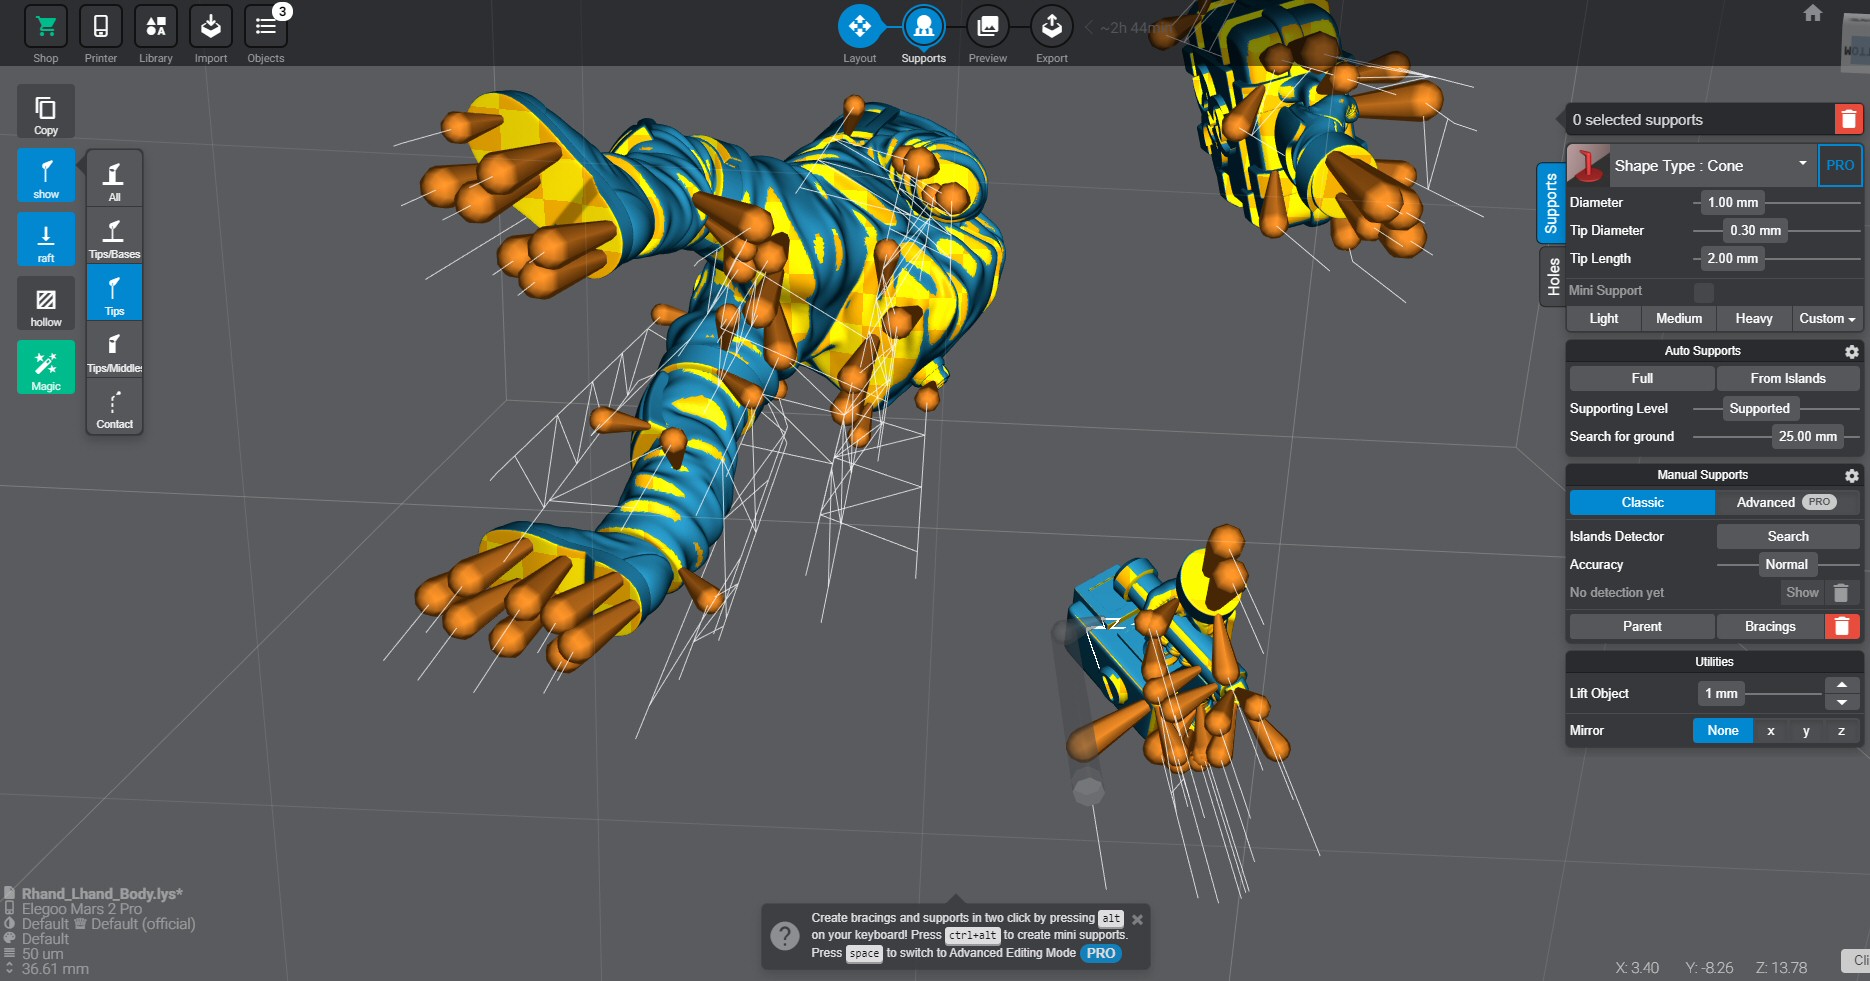Image resolution: width=1870 pixels, height=981 pixels.
Task: Open the Objects list
Action: [x=265, y=33]
